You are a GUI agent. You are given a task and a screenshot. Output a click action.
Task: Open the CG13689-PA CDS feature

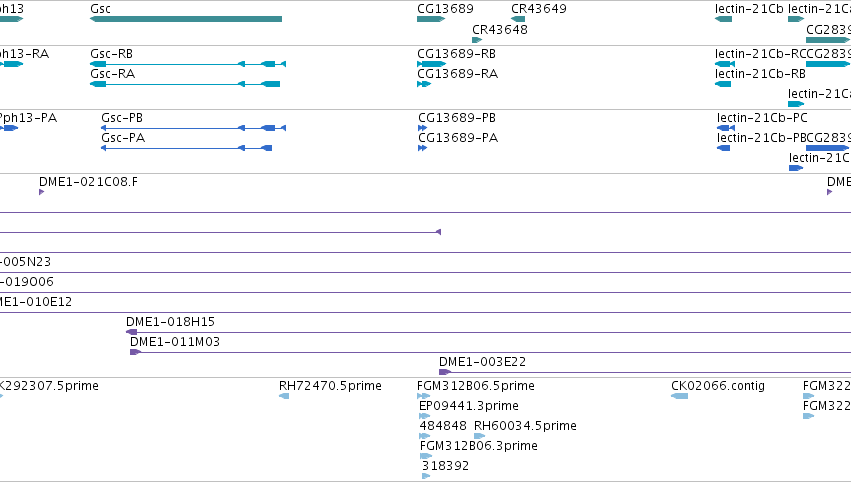coord(423,148)
